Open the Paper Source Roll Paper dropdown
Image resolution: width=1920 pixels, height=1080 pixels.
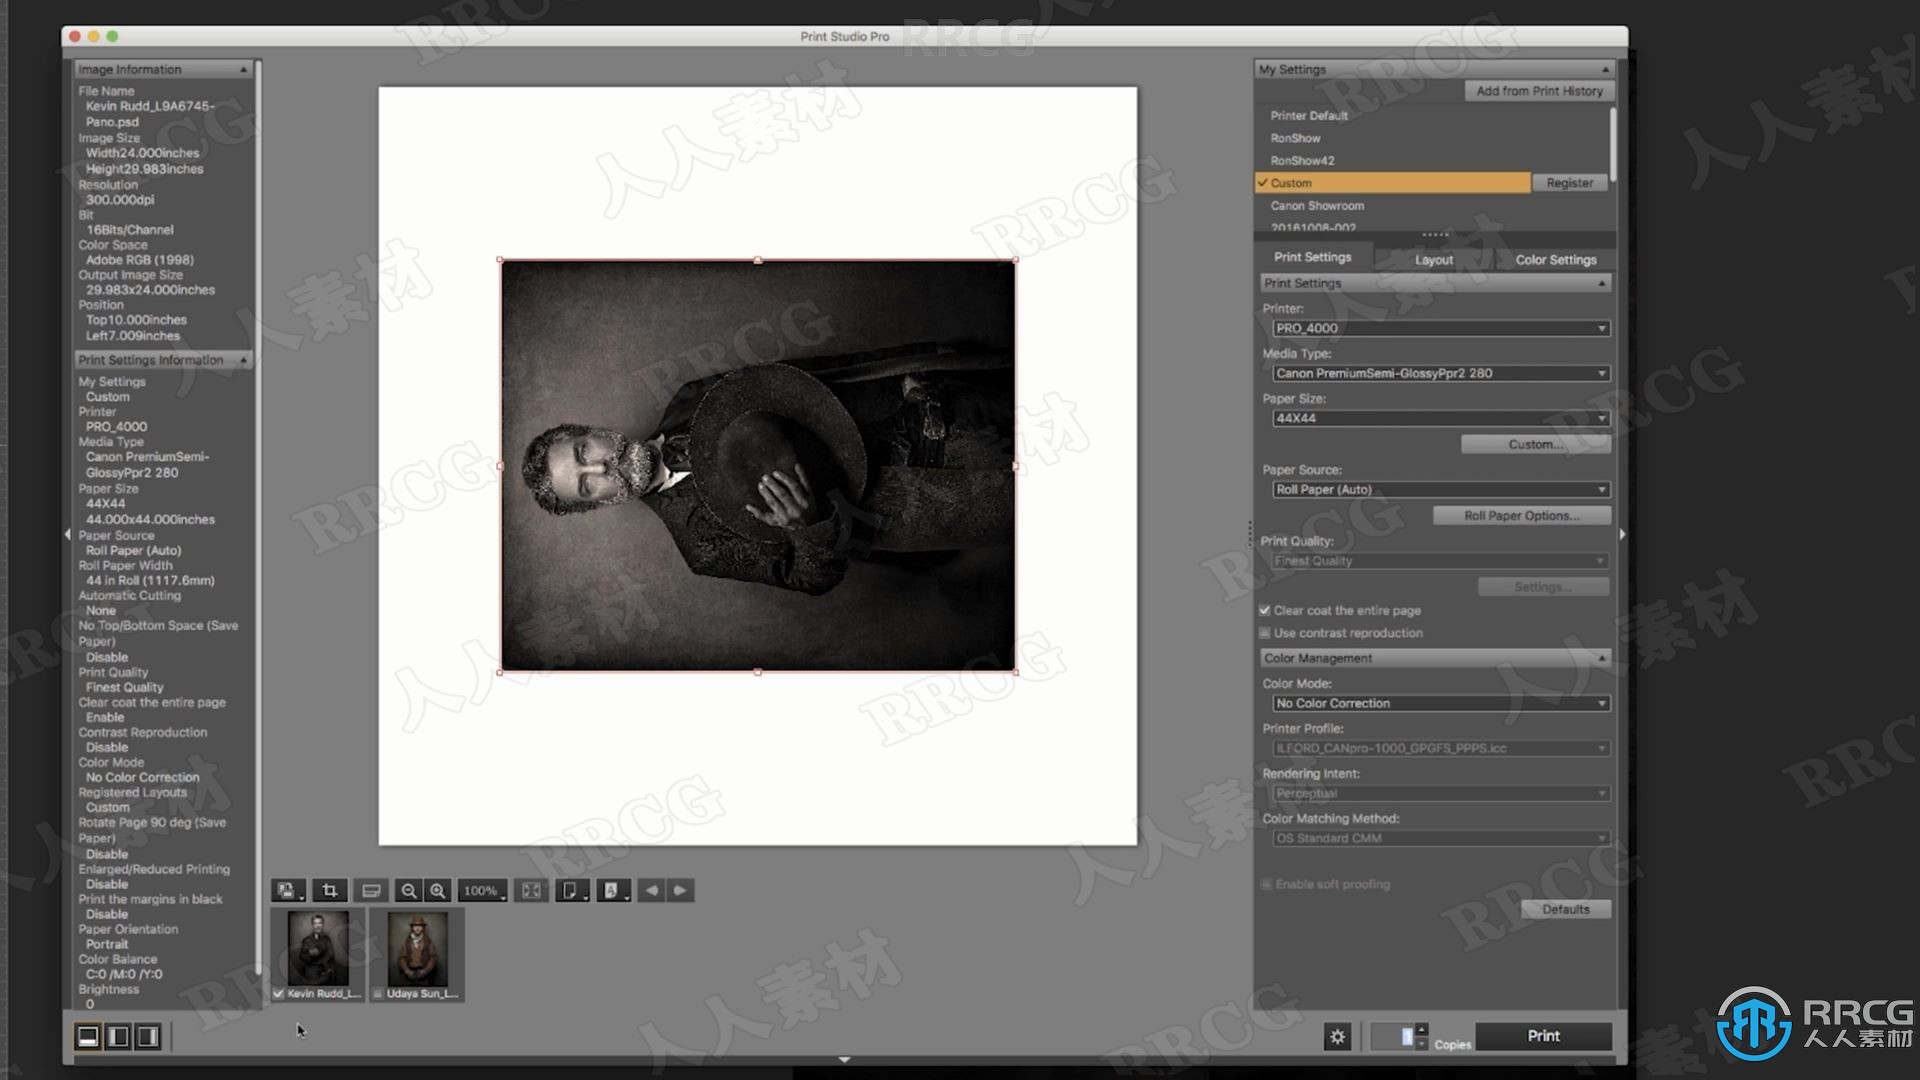pos(1441,489)
